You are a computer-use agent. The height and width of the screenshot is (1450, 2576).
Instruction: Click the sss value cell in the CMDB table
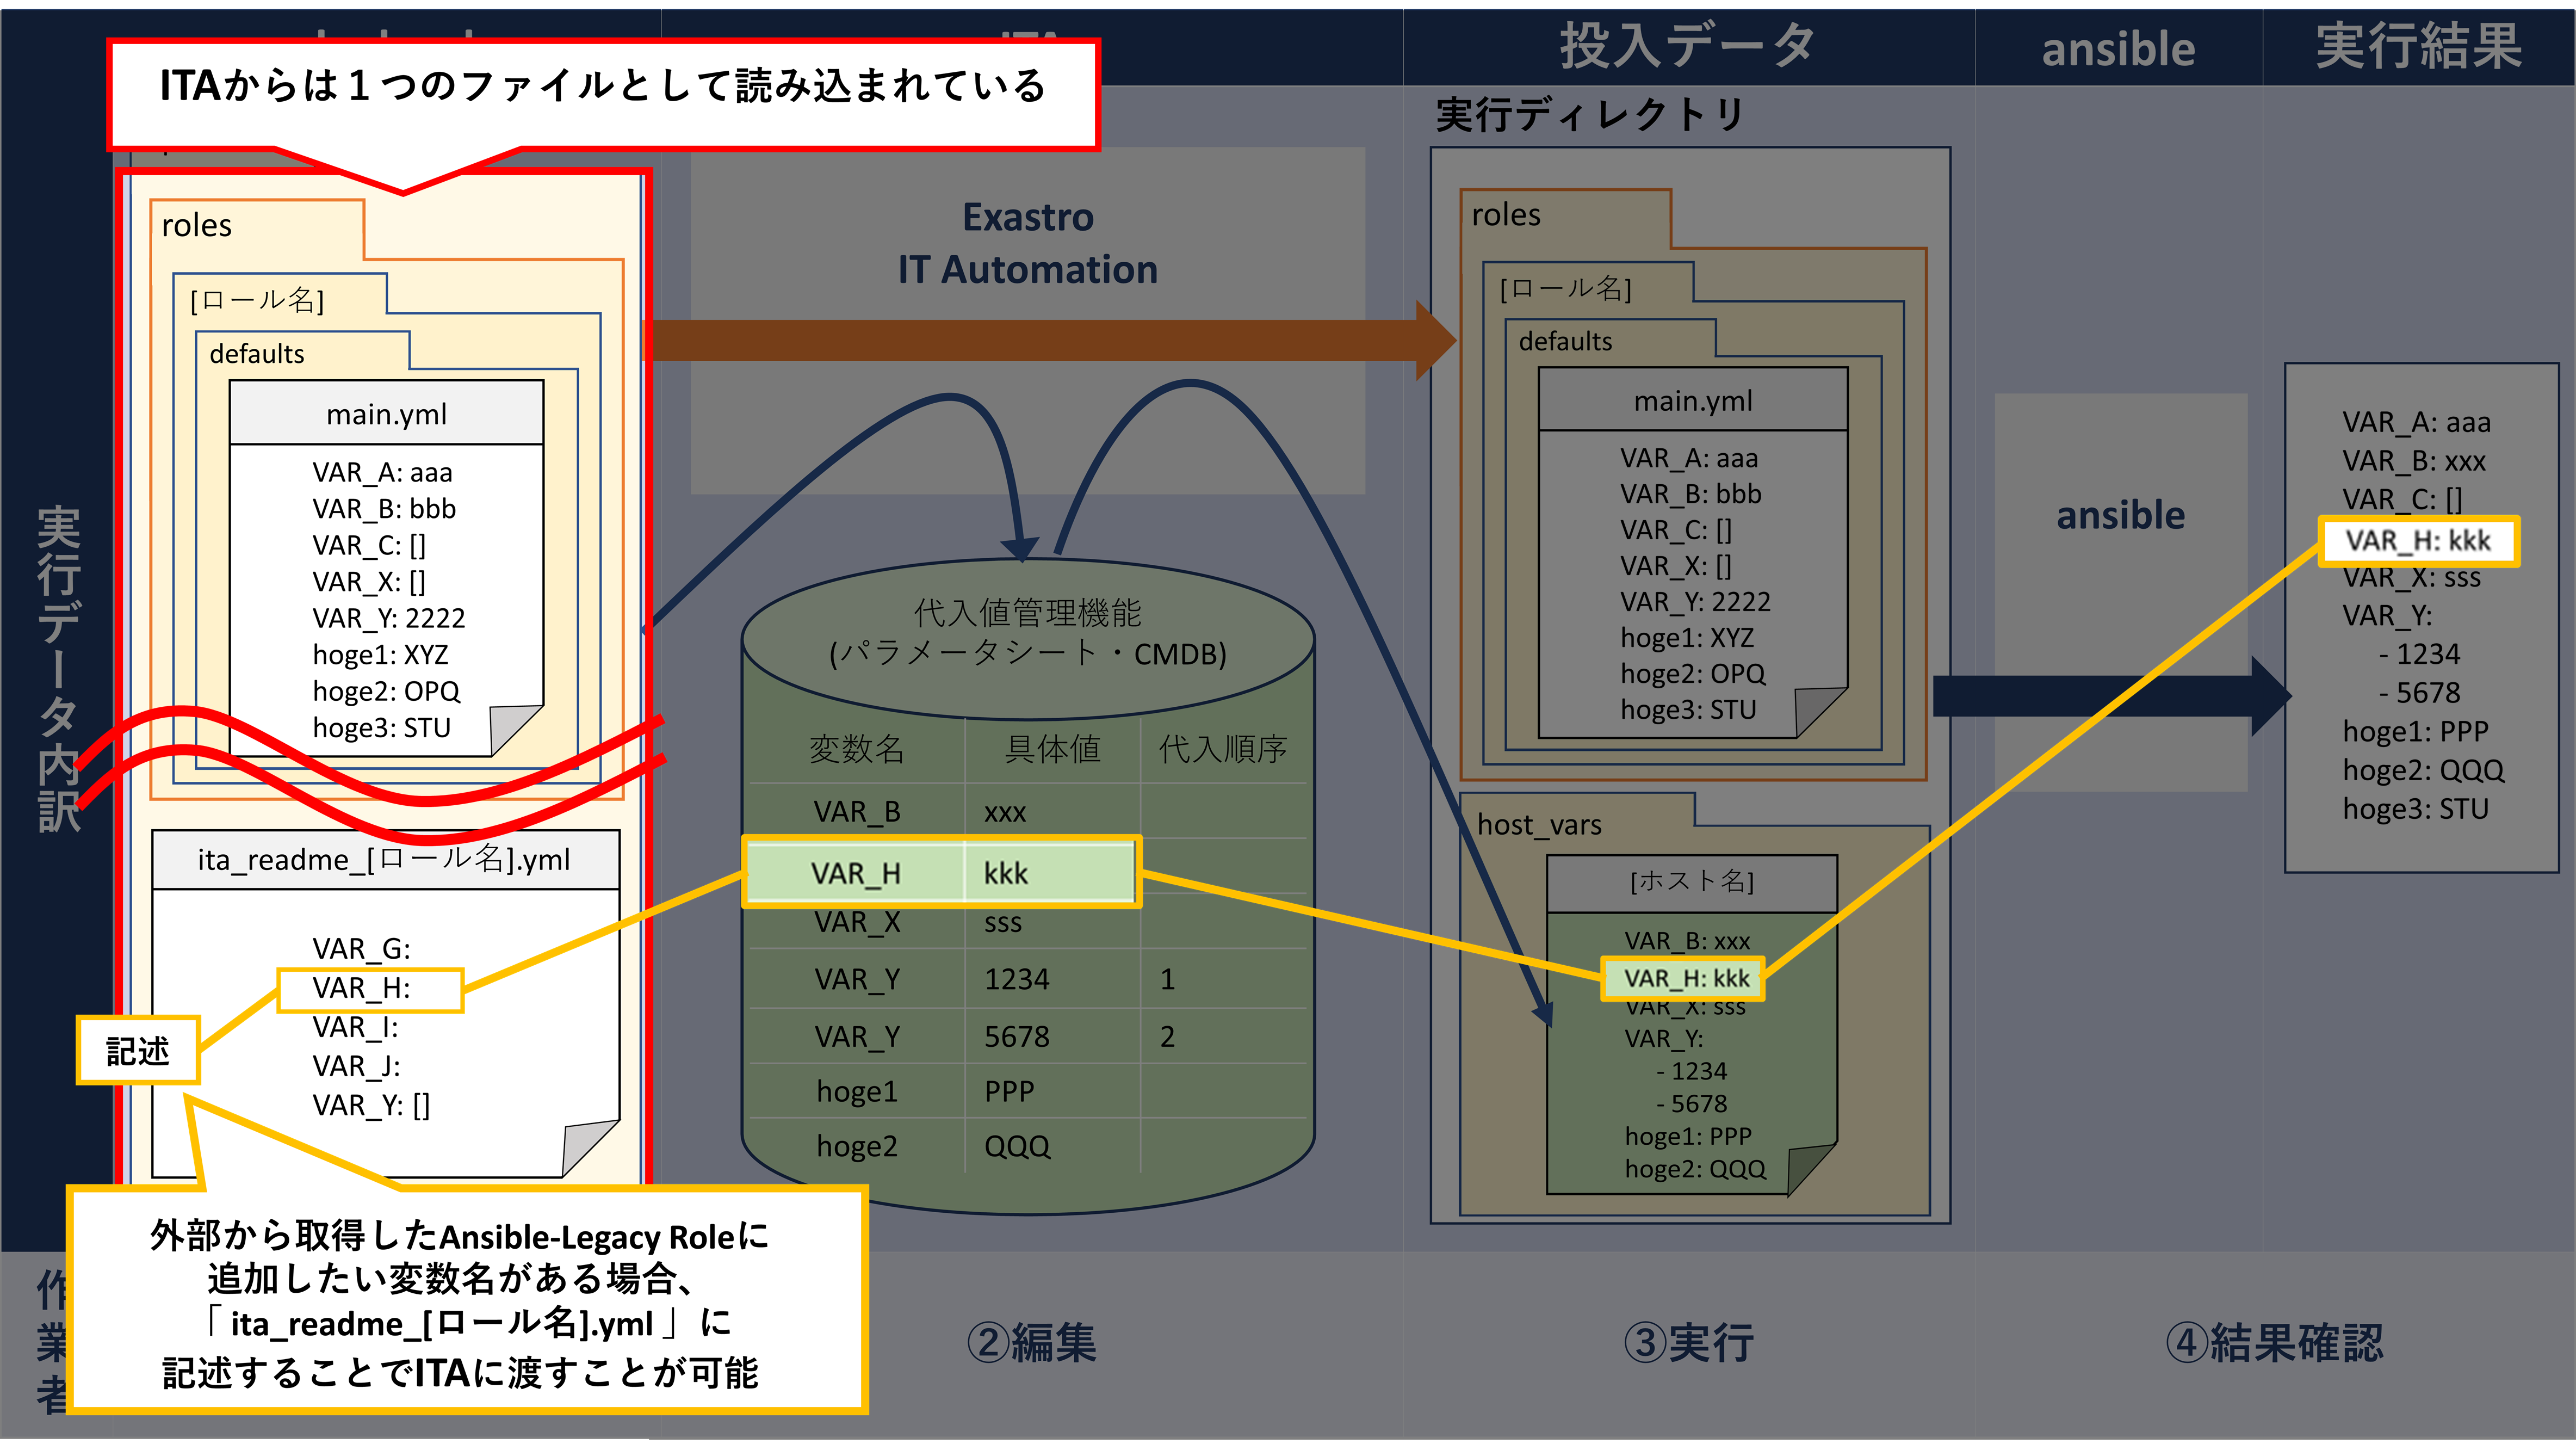coord(1003,923)
